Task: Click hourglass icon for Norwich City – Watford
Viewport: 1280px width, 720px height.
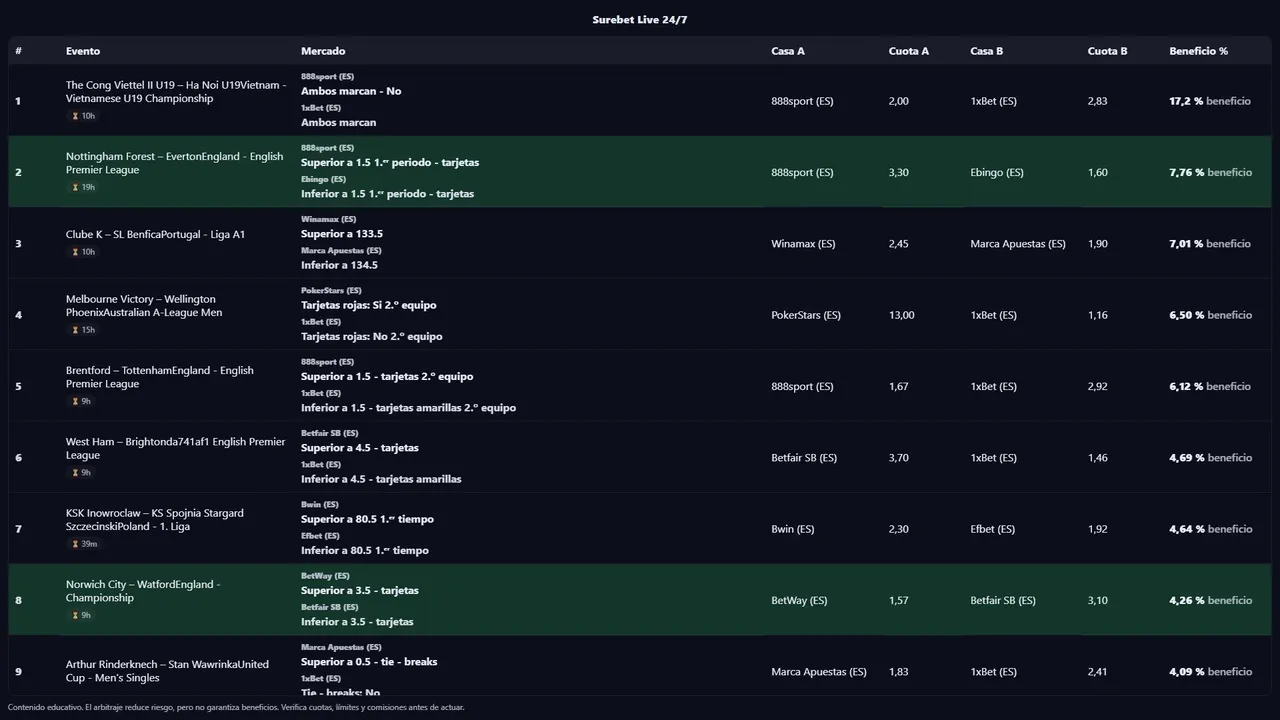Action: click(x=75, y=615)
